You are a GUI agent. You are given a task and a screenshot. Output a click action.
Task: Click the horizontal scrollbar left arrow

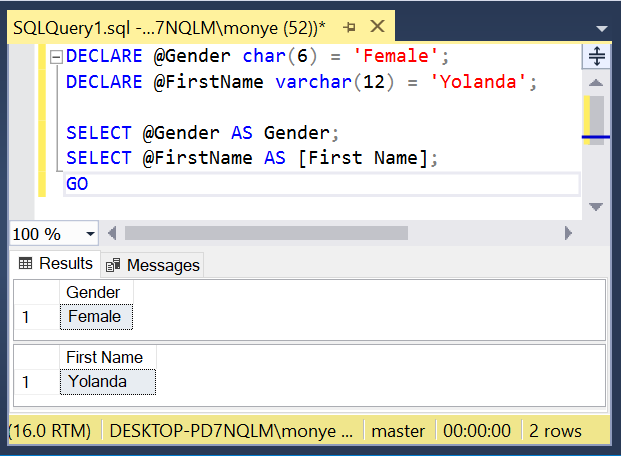[x=112, y=233]
